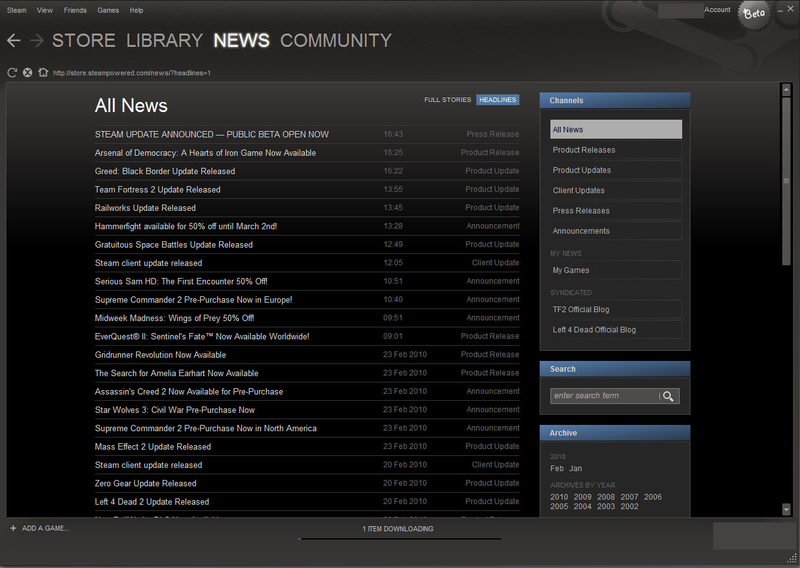Open the 2003 yearly archive
The width and height of the screenshot is (800, 568).
pos(606,507)
